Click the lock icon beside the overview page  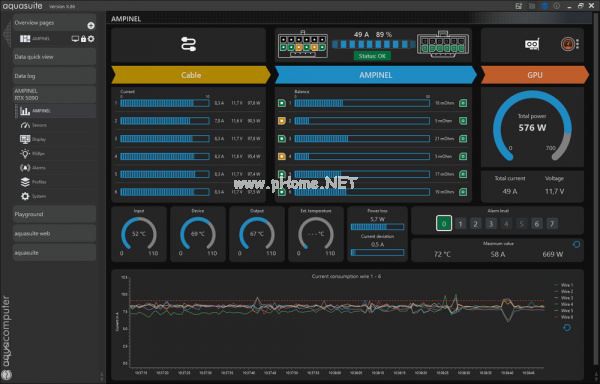[x=83, y=39]
